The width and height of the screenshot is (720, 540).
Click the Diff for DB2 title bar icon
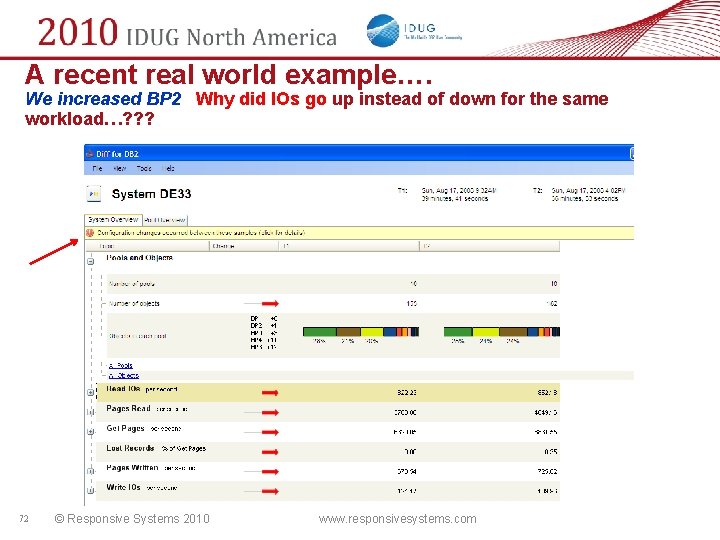(90, 154)
